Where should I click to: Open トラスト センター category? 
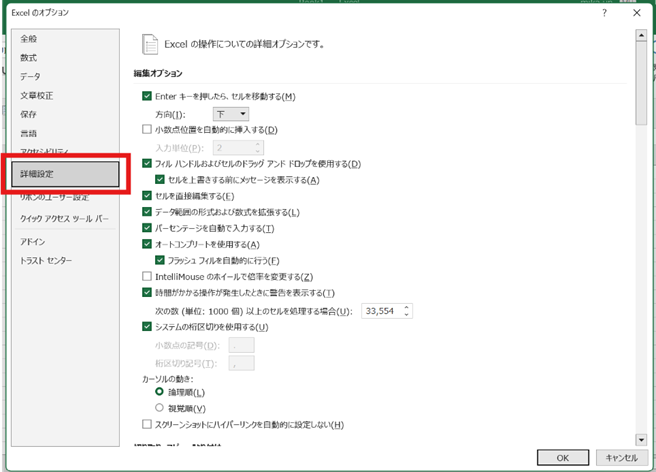click(x=47, y=260)
